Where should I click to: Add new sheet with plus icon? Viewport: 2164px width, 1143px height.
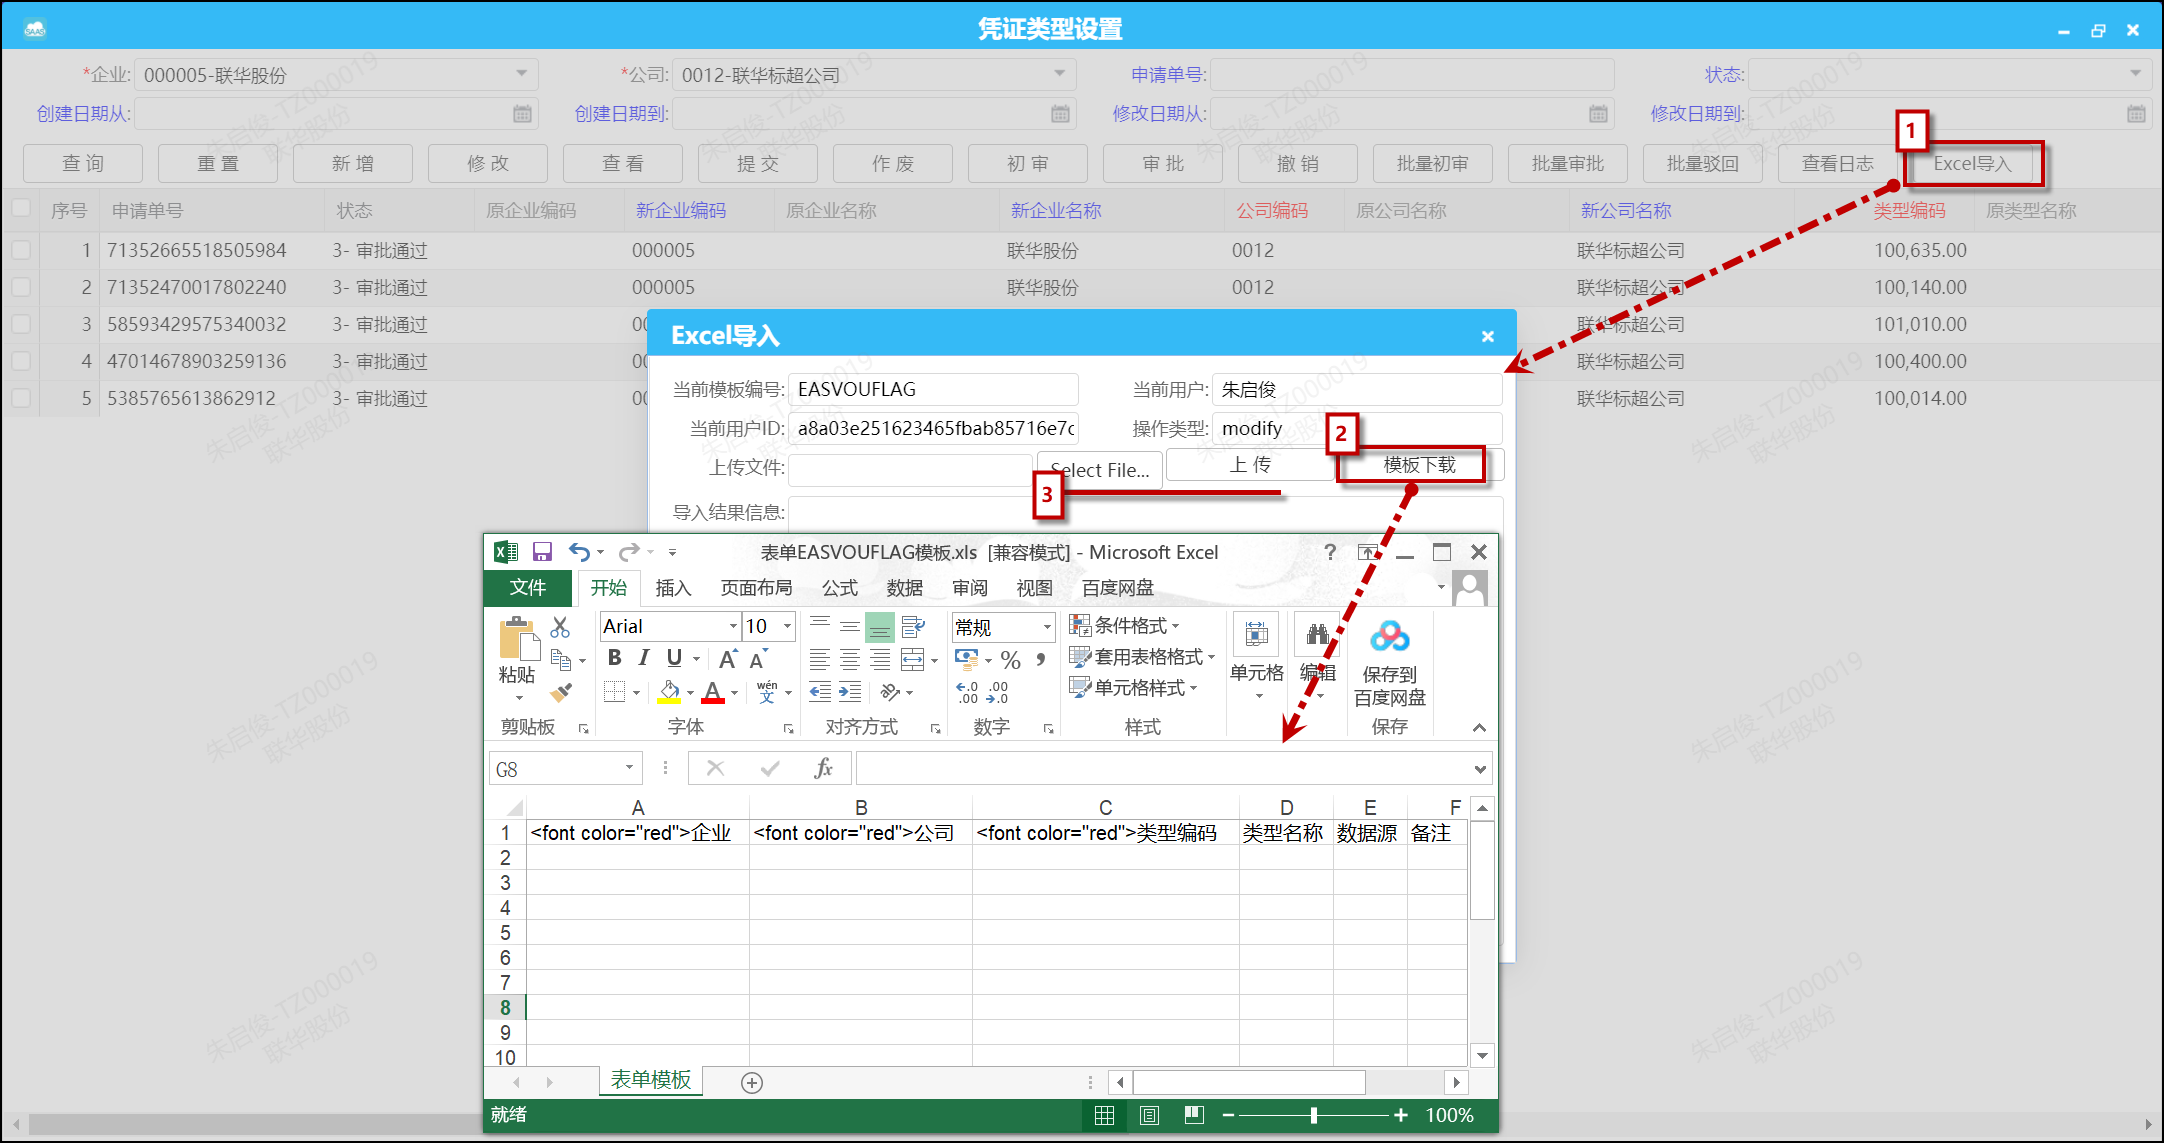pos(752,1082)
